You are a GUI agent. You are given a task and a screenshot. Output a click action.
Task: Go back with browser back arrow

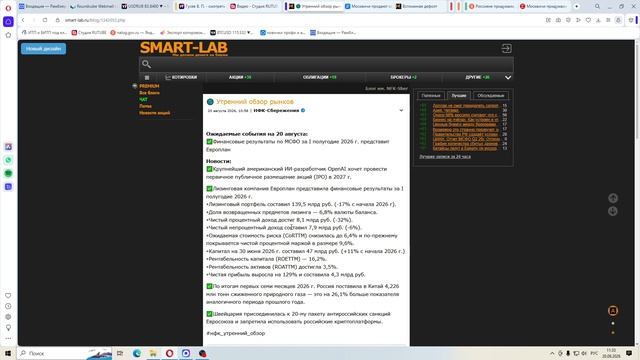pos(23,20)
